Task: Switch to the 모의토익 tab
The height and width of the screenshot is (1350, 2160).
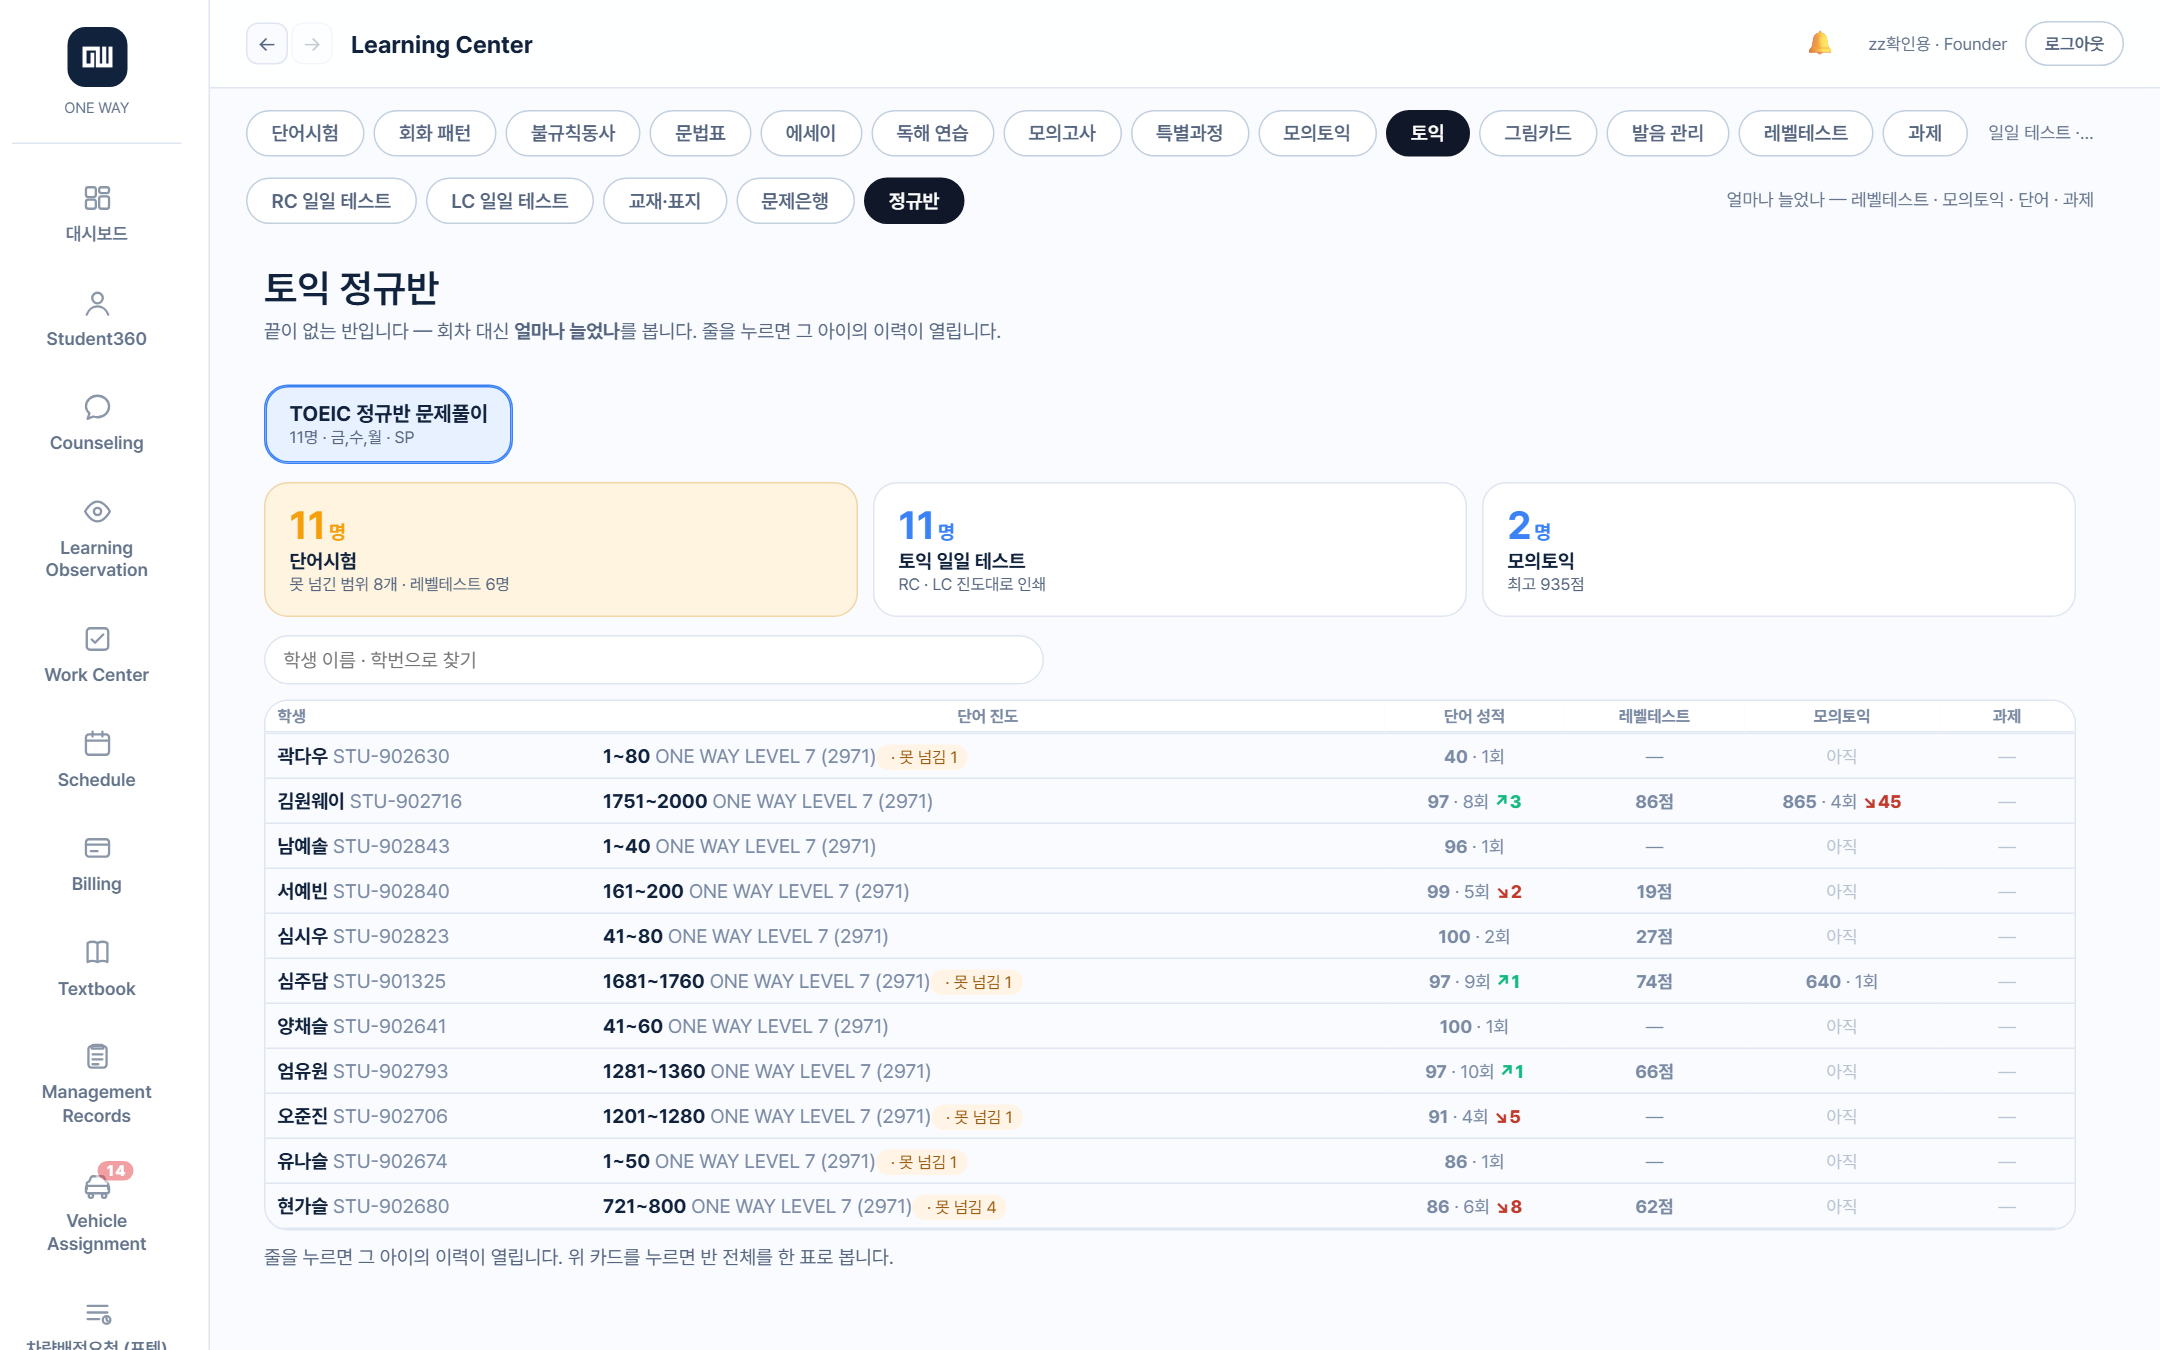Action: (x=1317, y=133)
